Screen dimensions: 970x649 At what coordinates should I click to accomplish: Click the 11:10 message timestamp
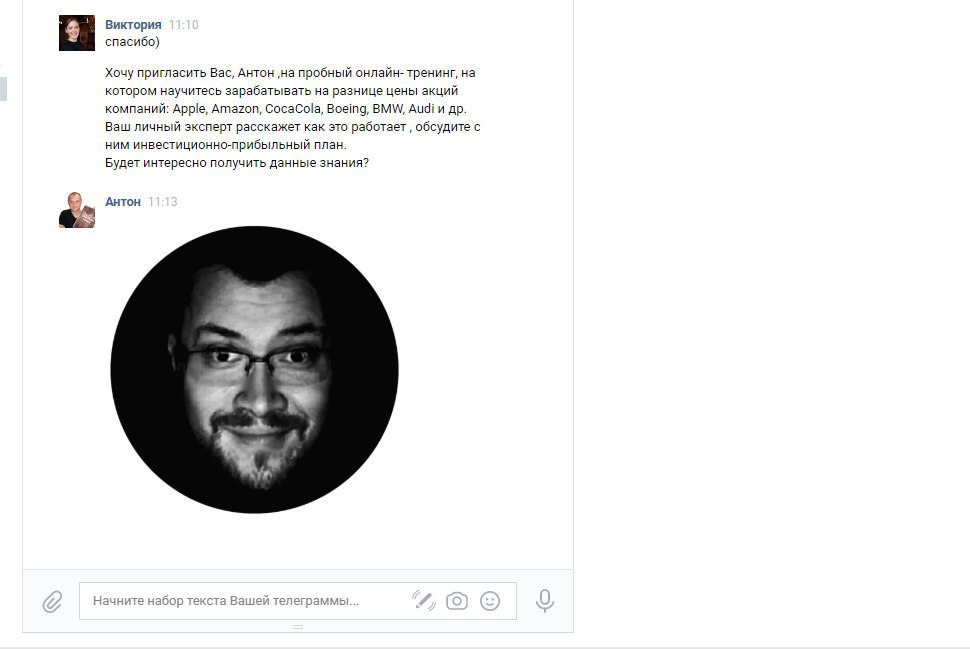click(x=183, y=25)
